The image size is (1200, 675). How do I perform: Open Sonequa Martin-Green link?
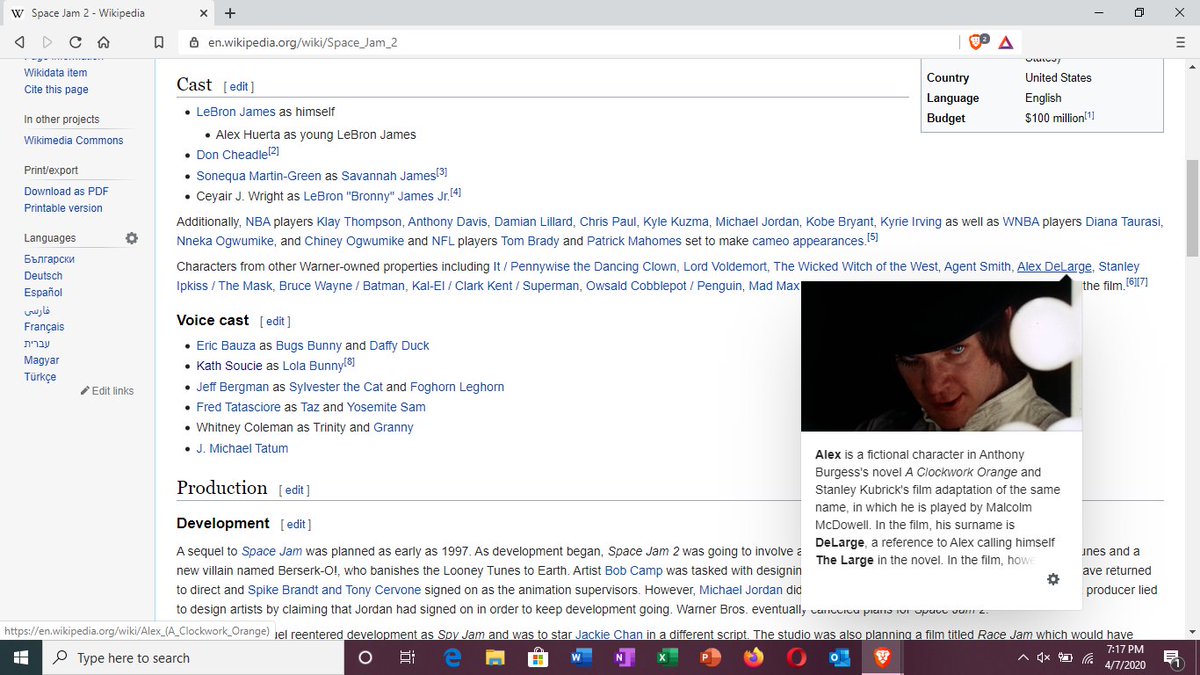click(x=259, y=176)
